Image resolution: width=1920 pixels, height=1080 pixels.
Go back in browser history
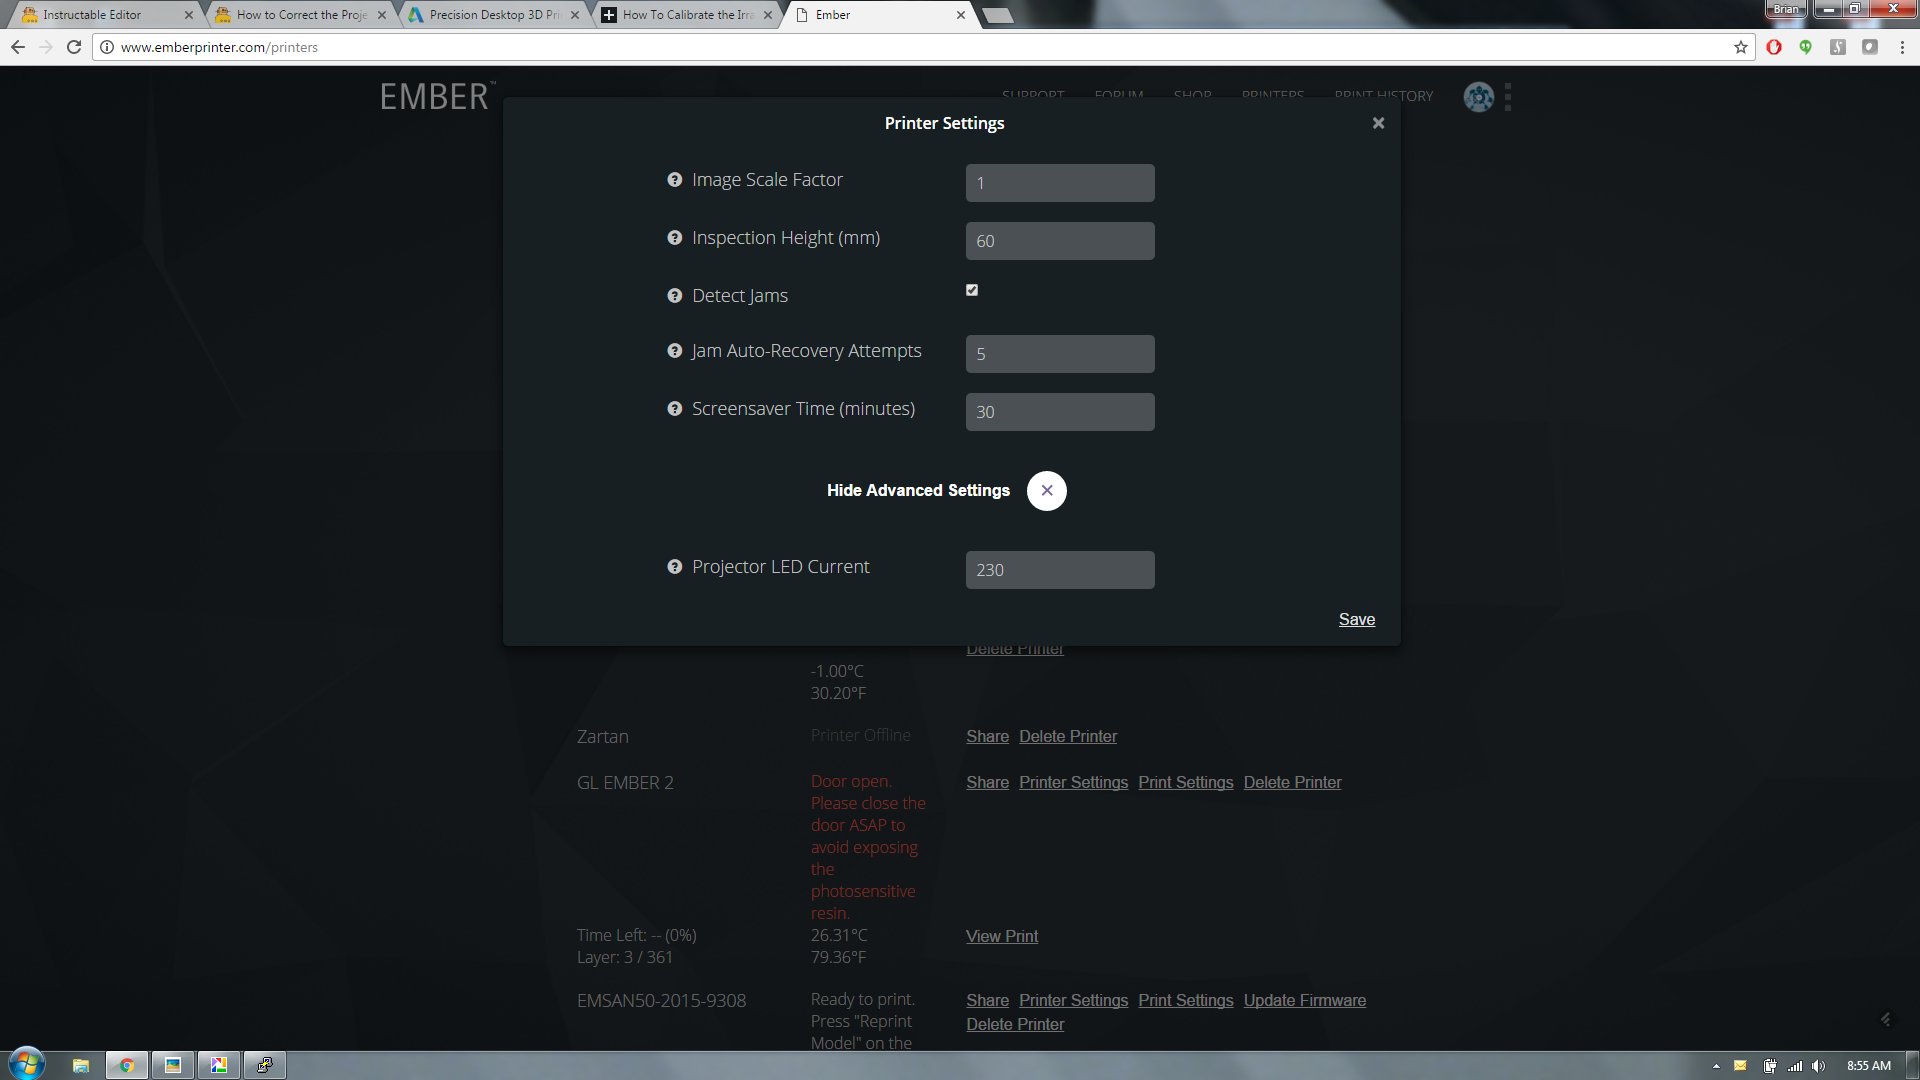pyautogui.click(x=18, y=47)
